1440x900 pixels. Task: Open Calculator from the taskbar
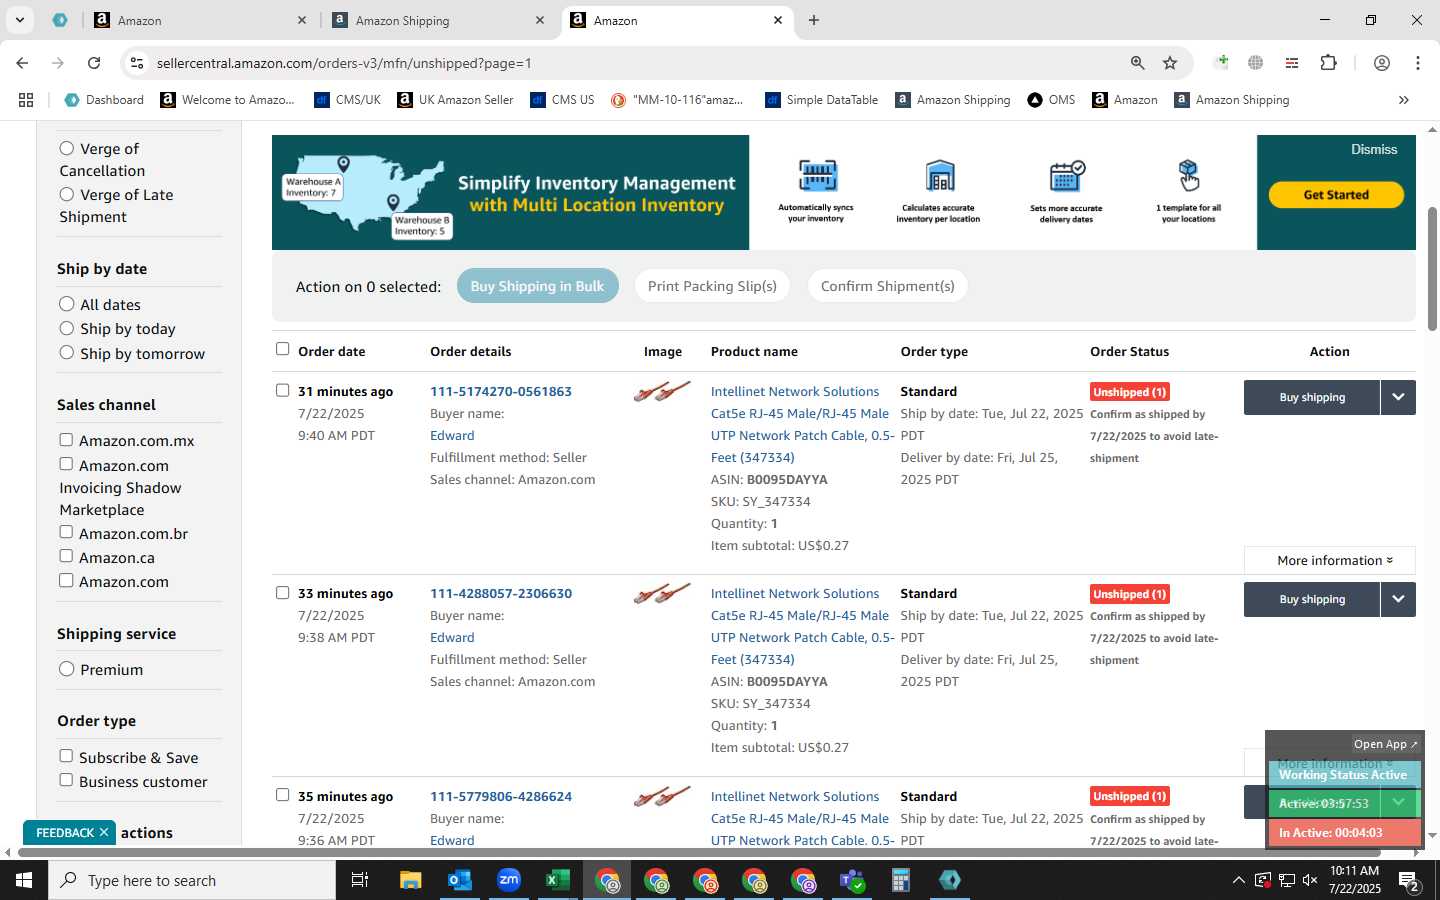click(x=901, y=880)
